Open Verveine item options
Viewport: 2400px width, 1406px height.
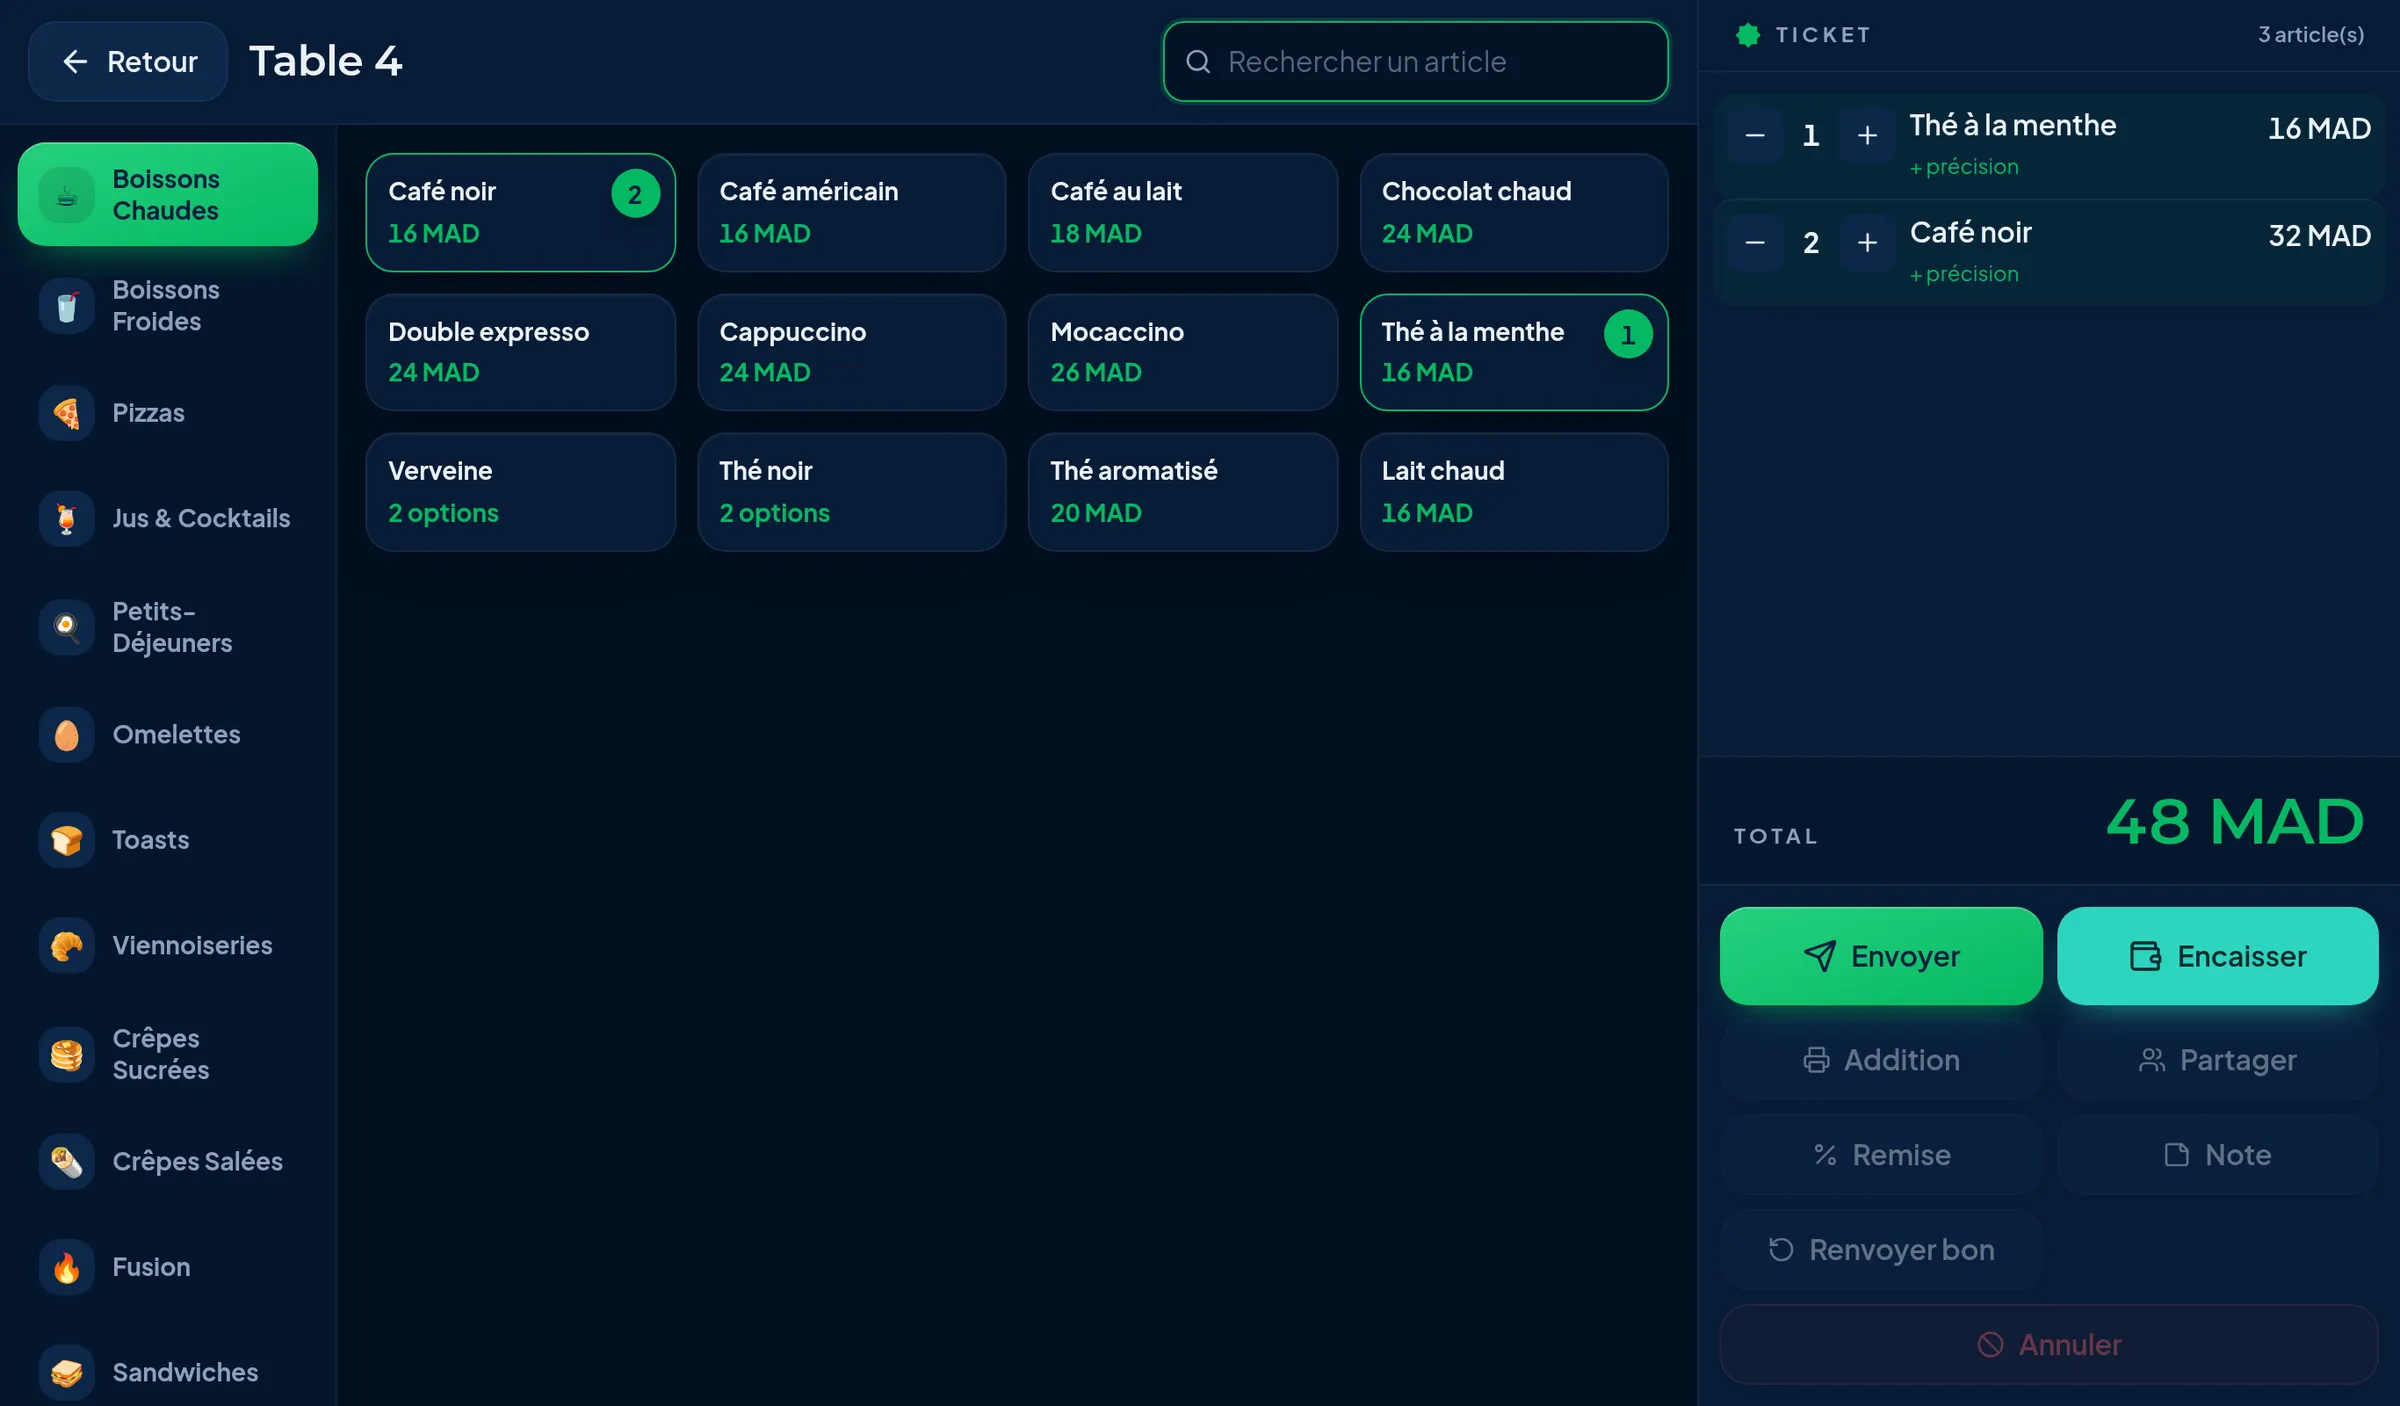(521, 492)
